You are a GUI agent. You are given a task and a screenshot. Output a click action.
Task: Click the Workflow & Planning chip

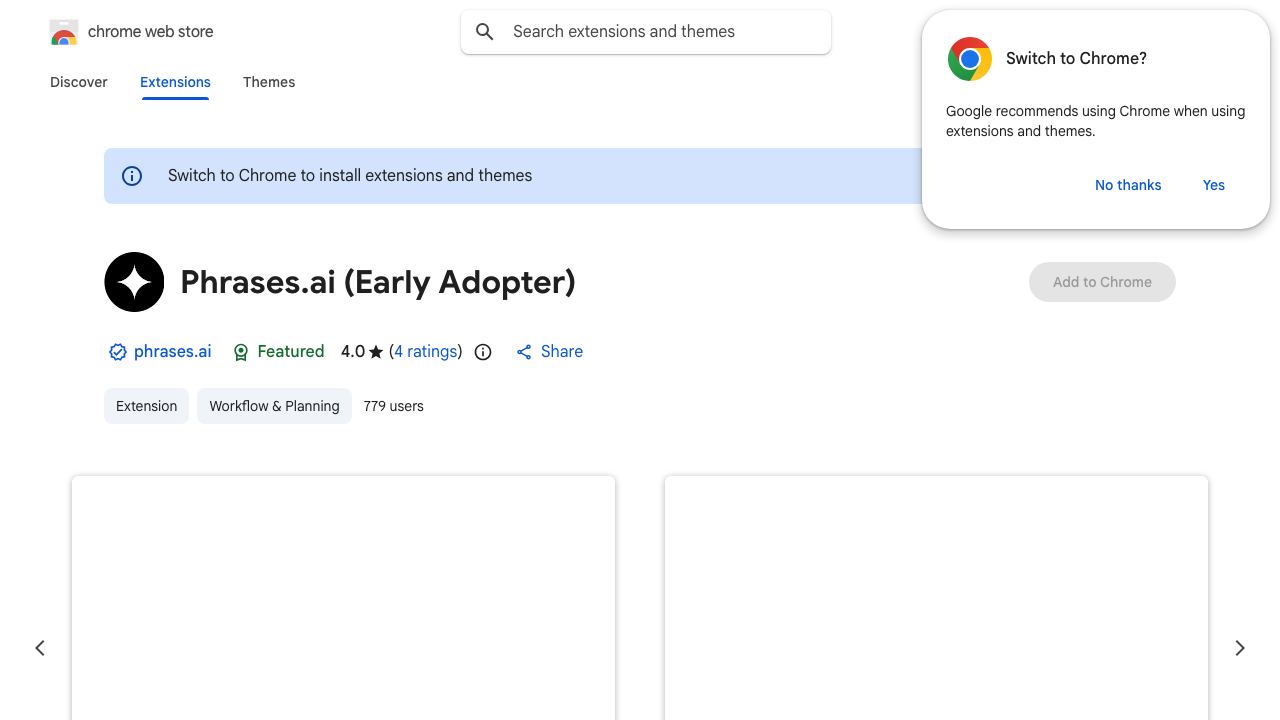tap(274, 406)
